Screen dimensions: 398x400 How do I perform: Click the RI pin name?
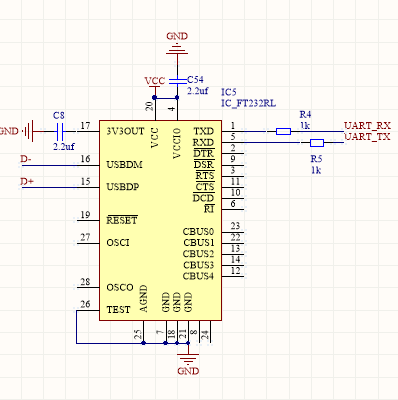click(x=209, y=209)
